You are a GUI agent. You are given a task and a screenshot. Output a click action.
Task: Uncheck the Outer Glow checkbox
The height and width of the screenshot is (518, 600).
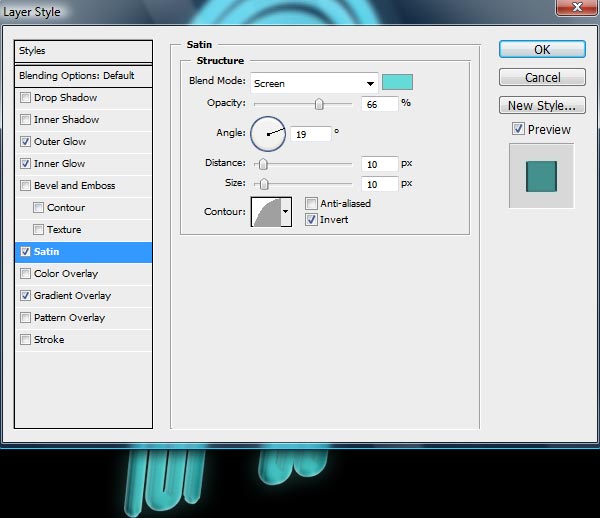click(25, 142)
